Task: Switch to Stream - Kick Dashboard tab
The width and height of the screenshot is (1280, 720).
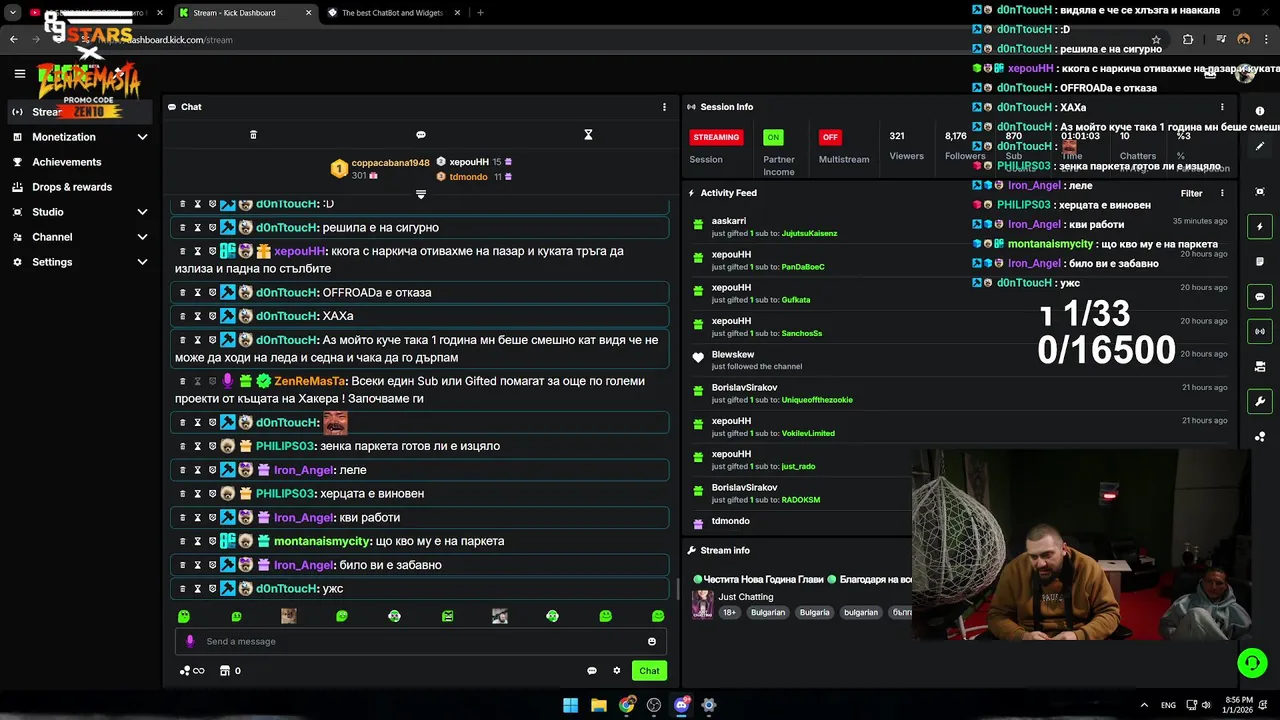Action: 245,13
